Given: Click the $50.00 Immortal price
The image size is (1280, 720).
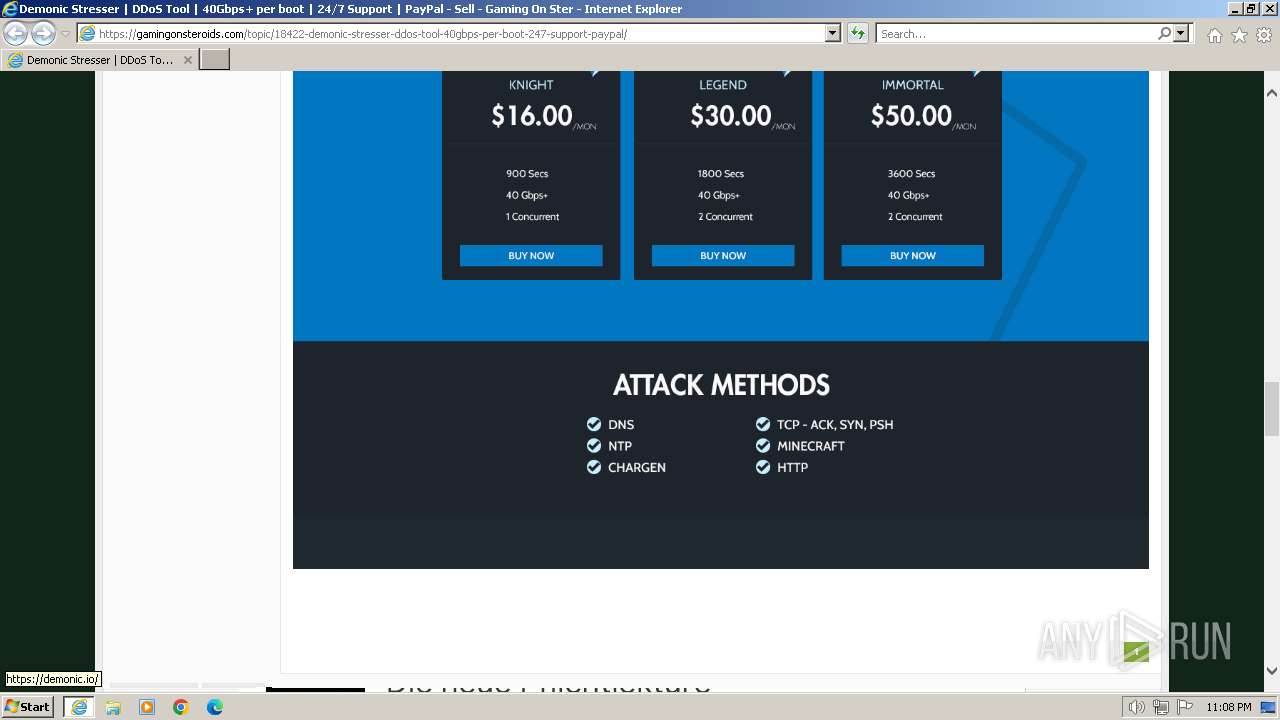Looking at the screenshot, I should tap(911, 116).
